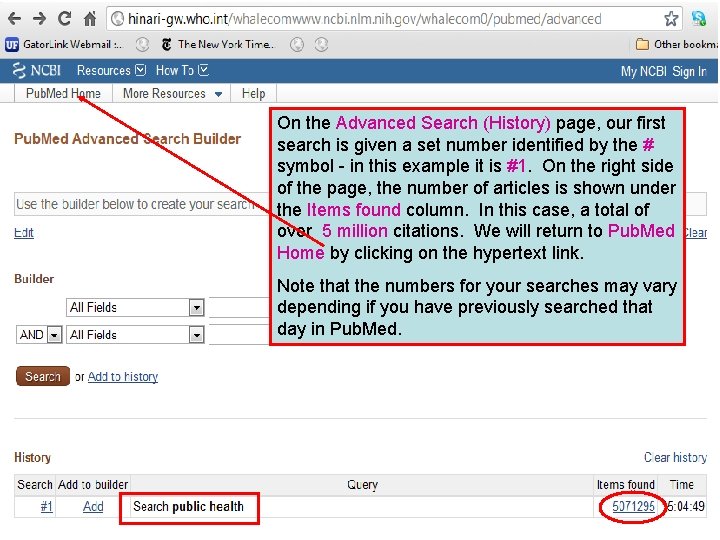Click Clear history link
Image resolution: width=720 pixels, height=540 pixels.
675,457
